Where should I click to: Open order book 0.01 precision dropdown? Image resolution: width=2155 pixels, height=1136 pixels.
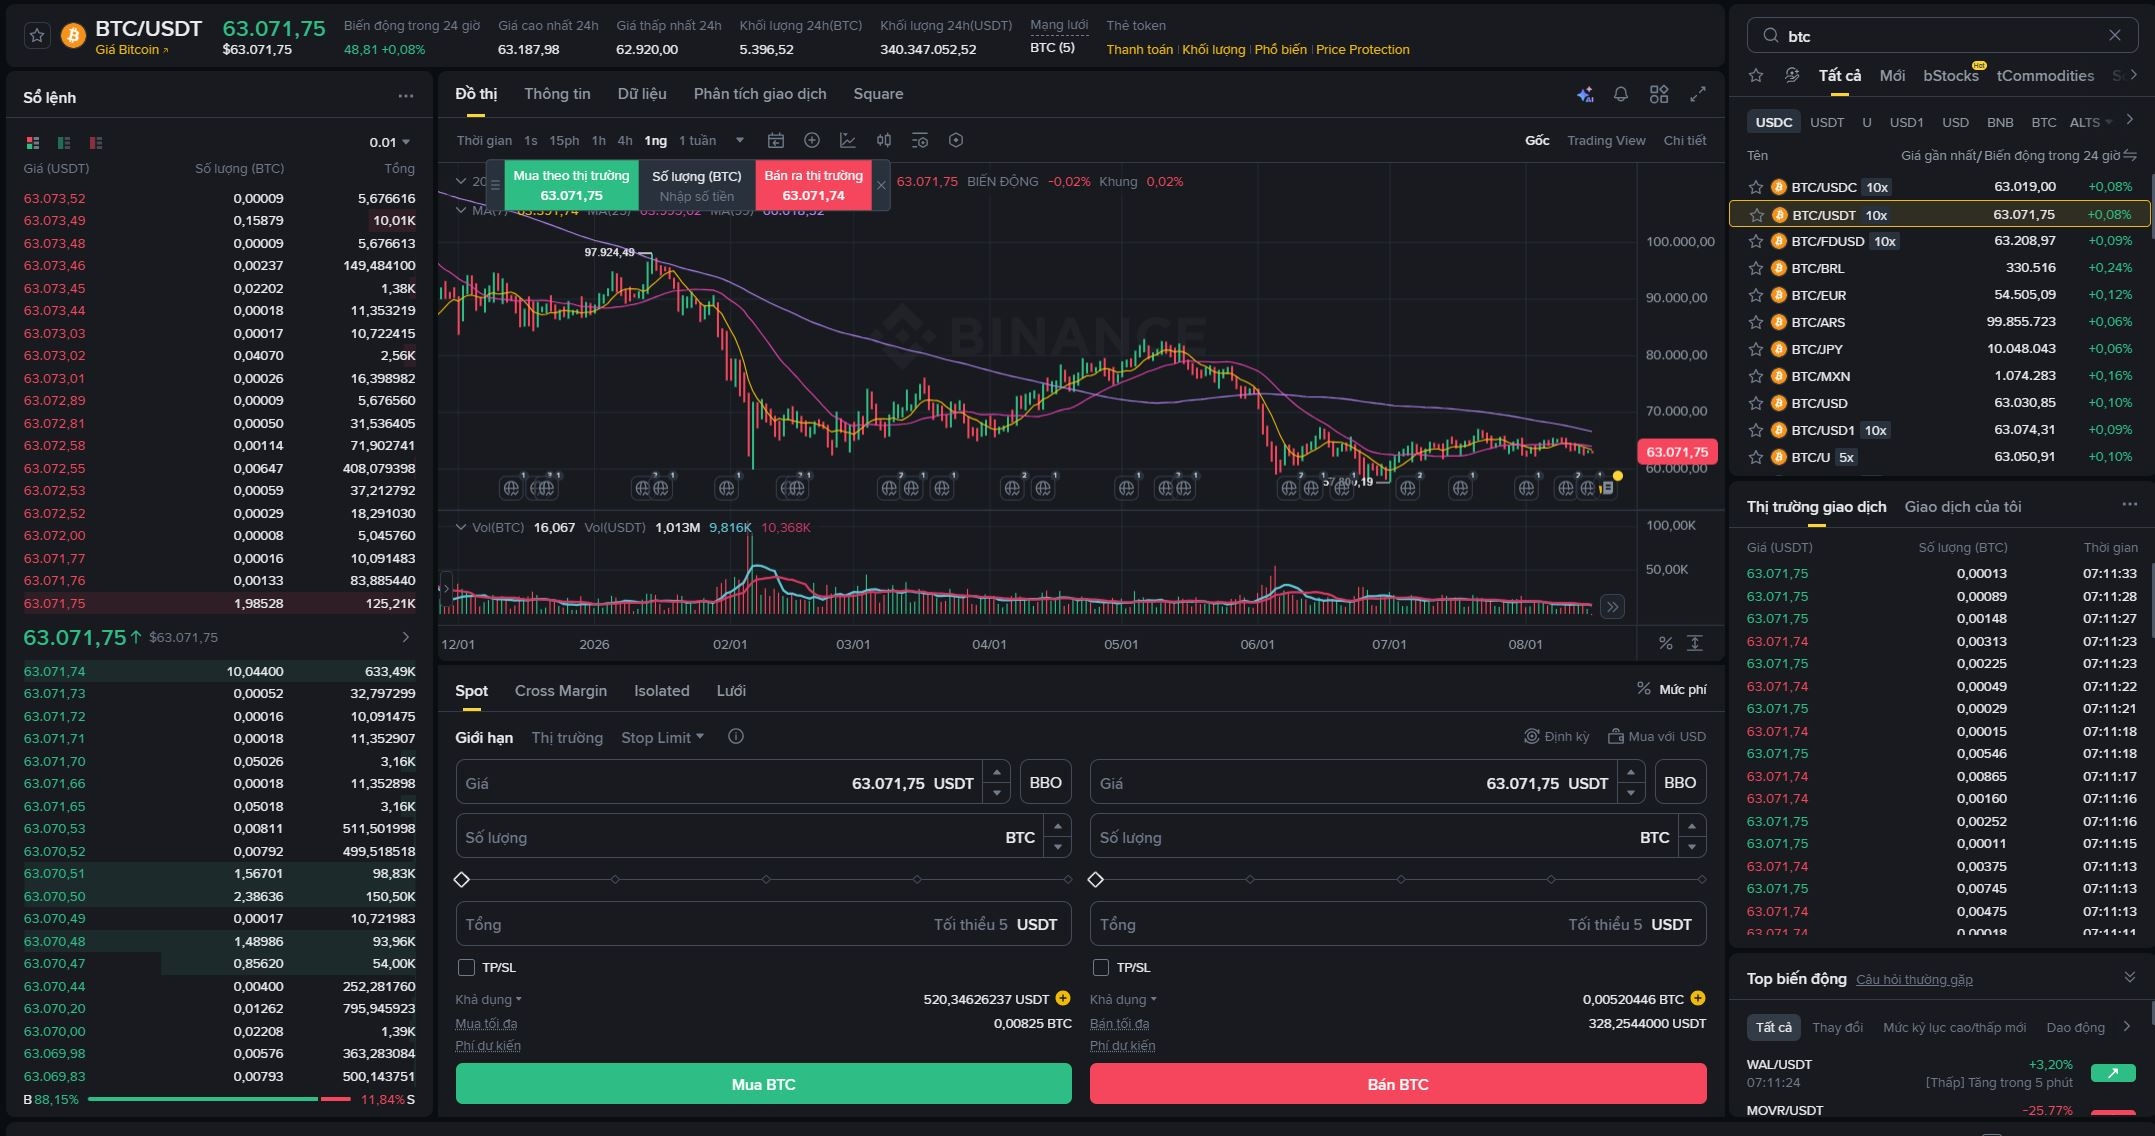tap(390, 142)
